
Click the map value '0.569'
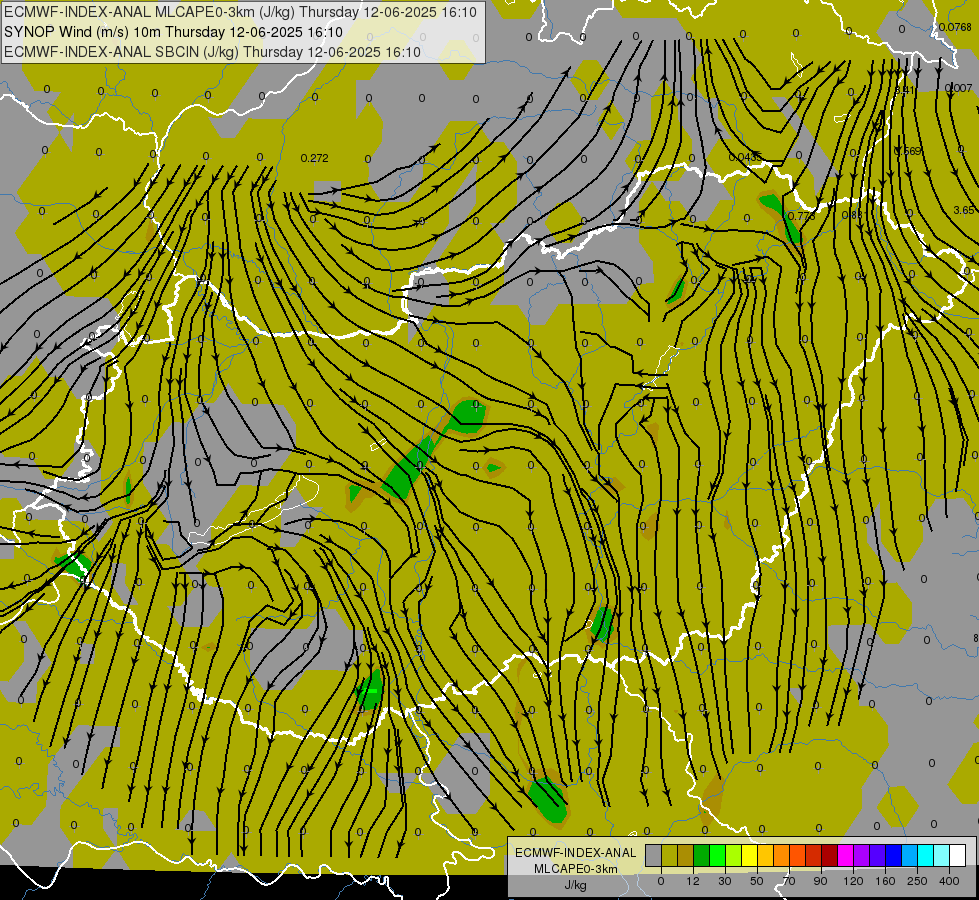(908, 151)
